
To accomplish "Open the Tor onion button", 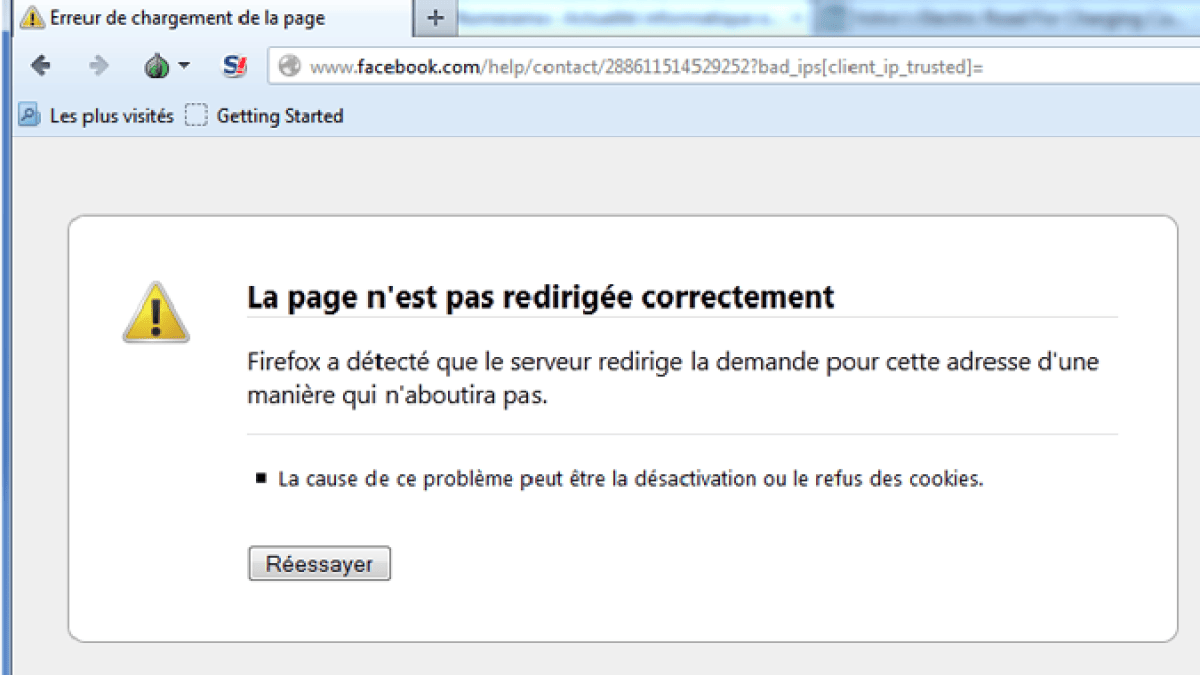I will pos(157,67).
